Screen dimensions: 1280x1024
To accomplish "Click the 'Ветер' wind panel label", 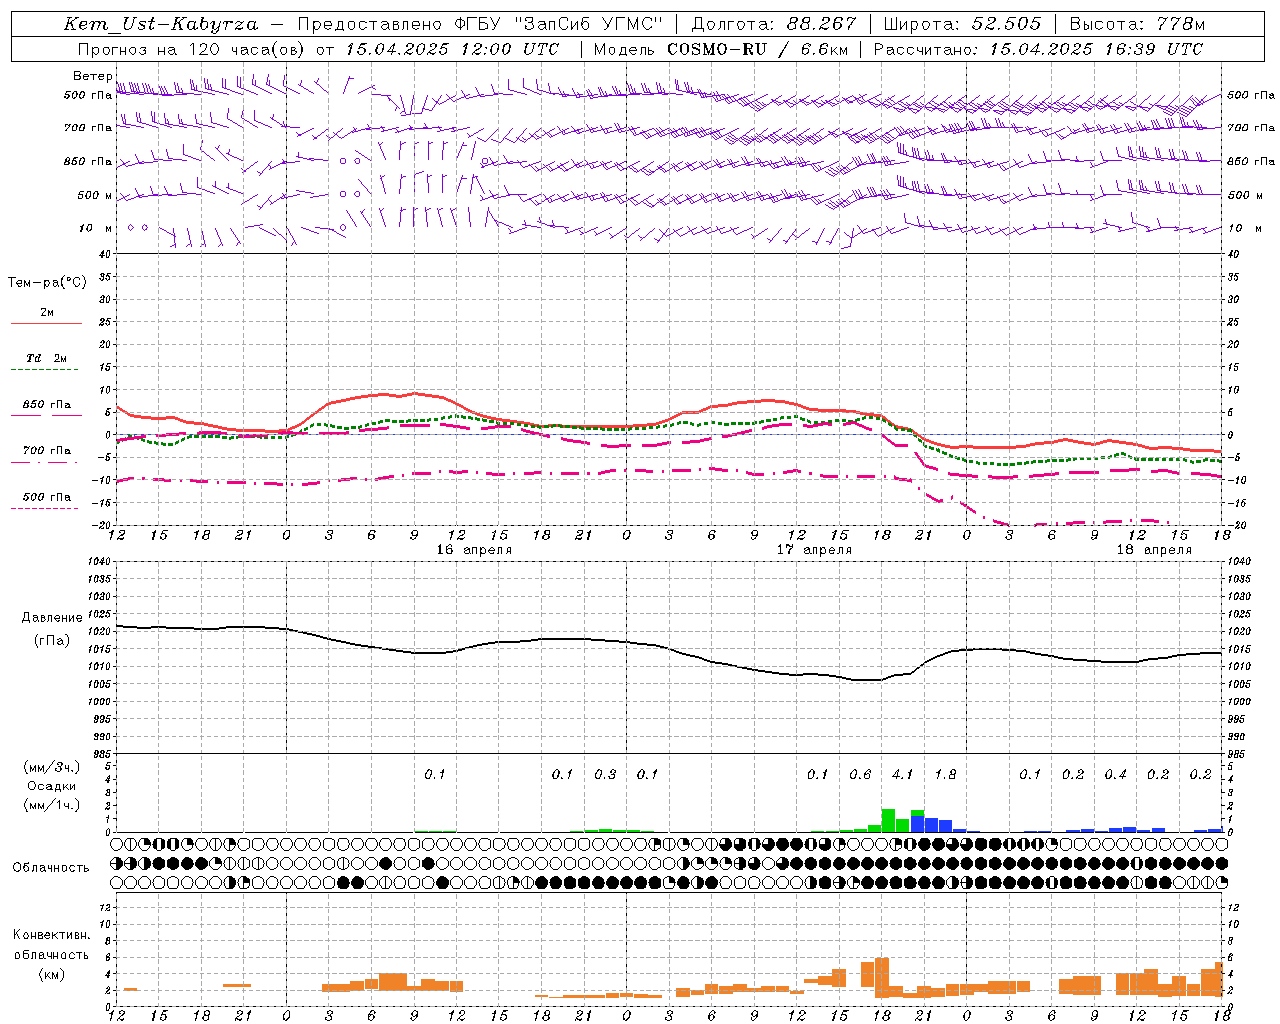I will tap(93, 76).
